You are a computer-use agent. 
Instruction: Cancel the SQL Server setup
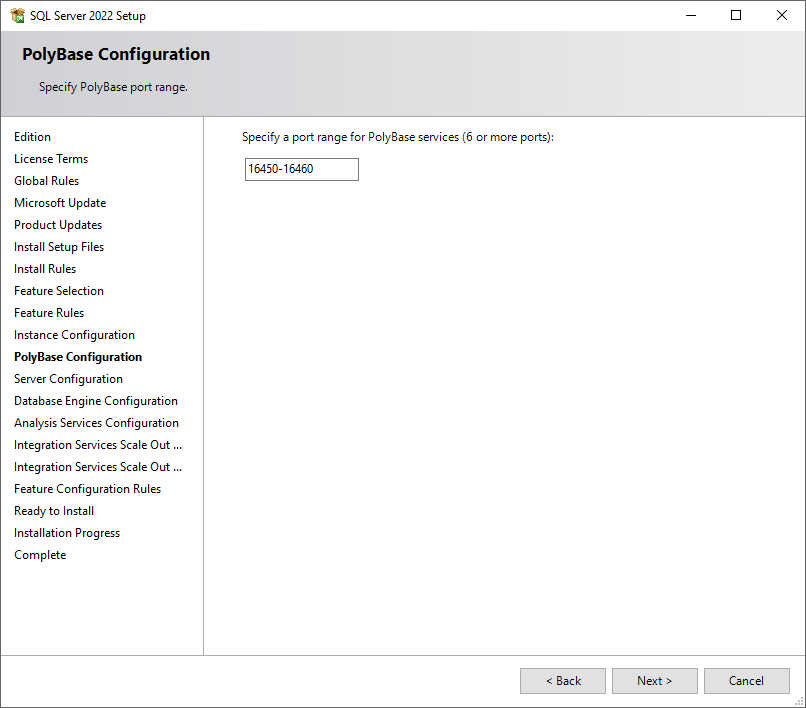[x=746, y=680]
